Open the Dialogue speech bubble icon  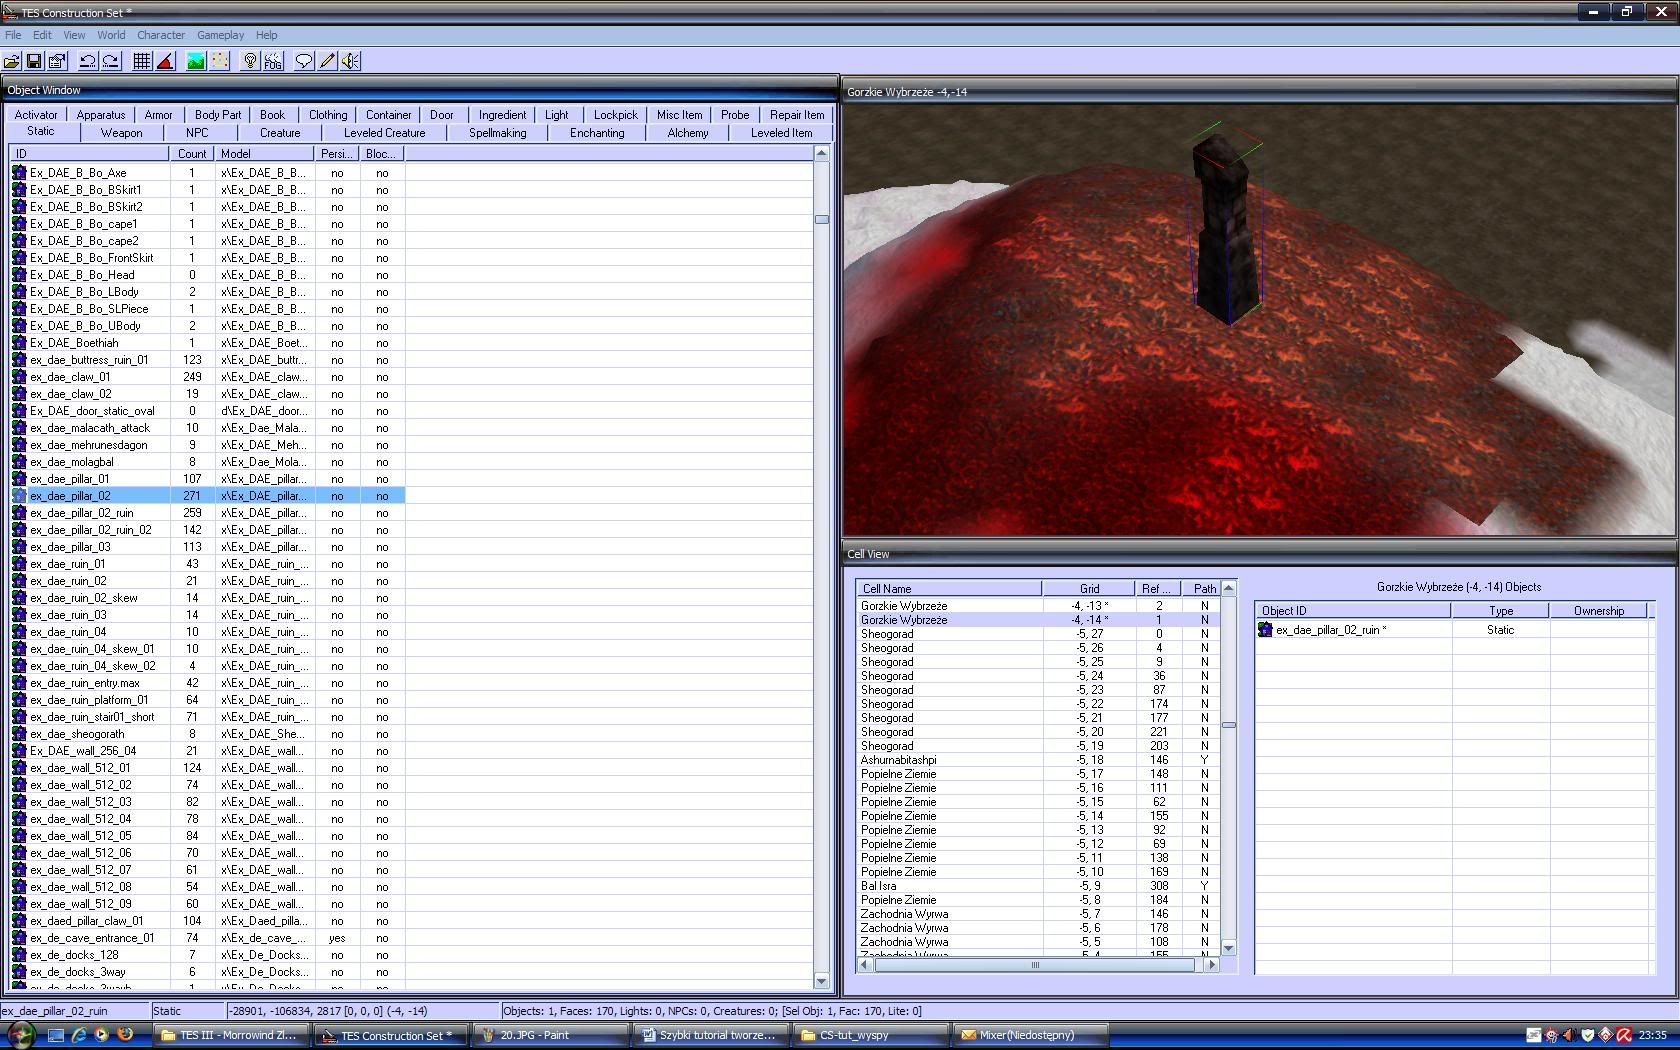point(304,61)
